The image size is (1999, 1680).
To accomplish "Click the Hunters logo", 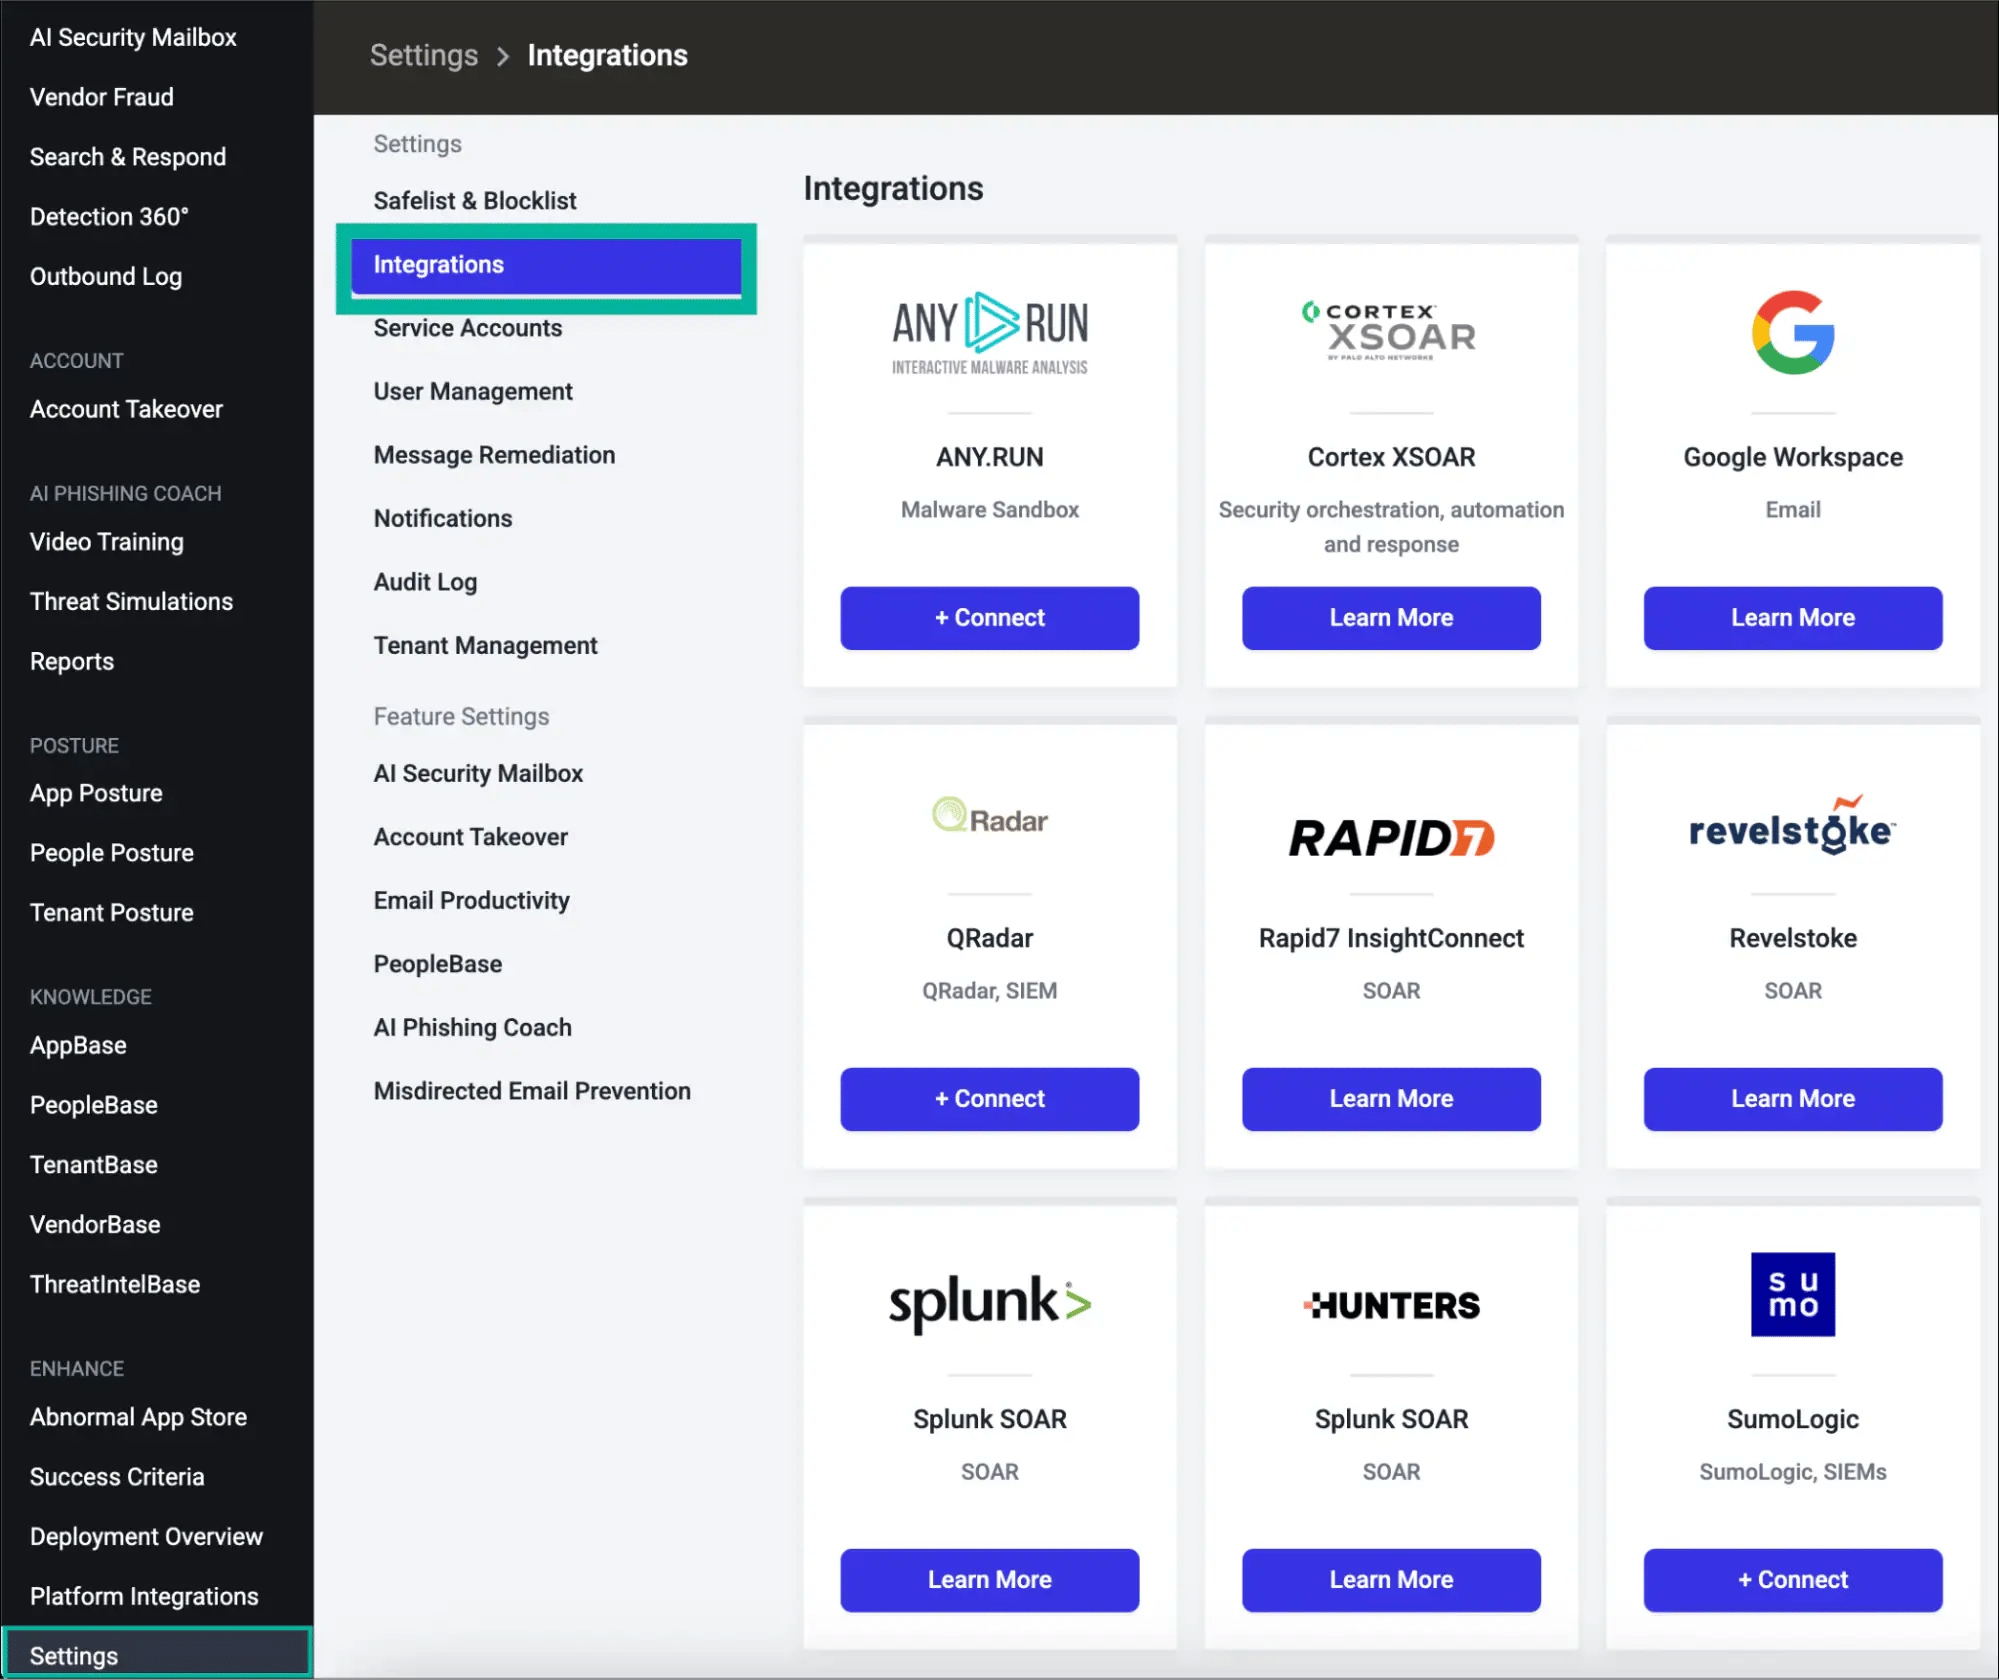I will (1391, 1305).
